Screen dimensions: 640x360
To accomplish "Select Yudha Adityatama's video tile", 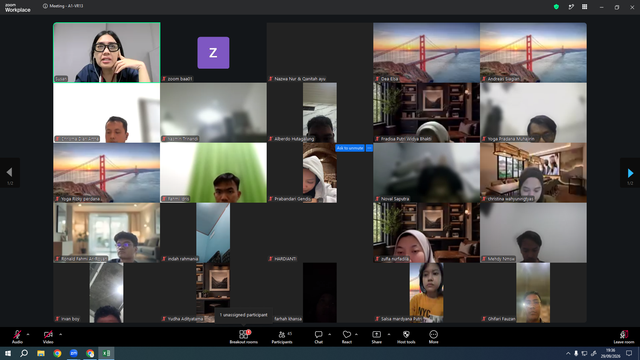I will 213,293.
